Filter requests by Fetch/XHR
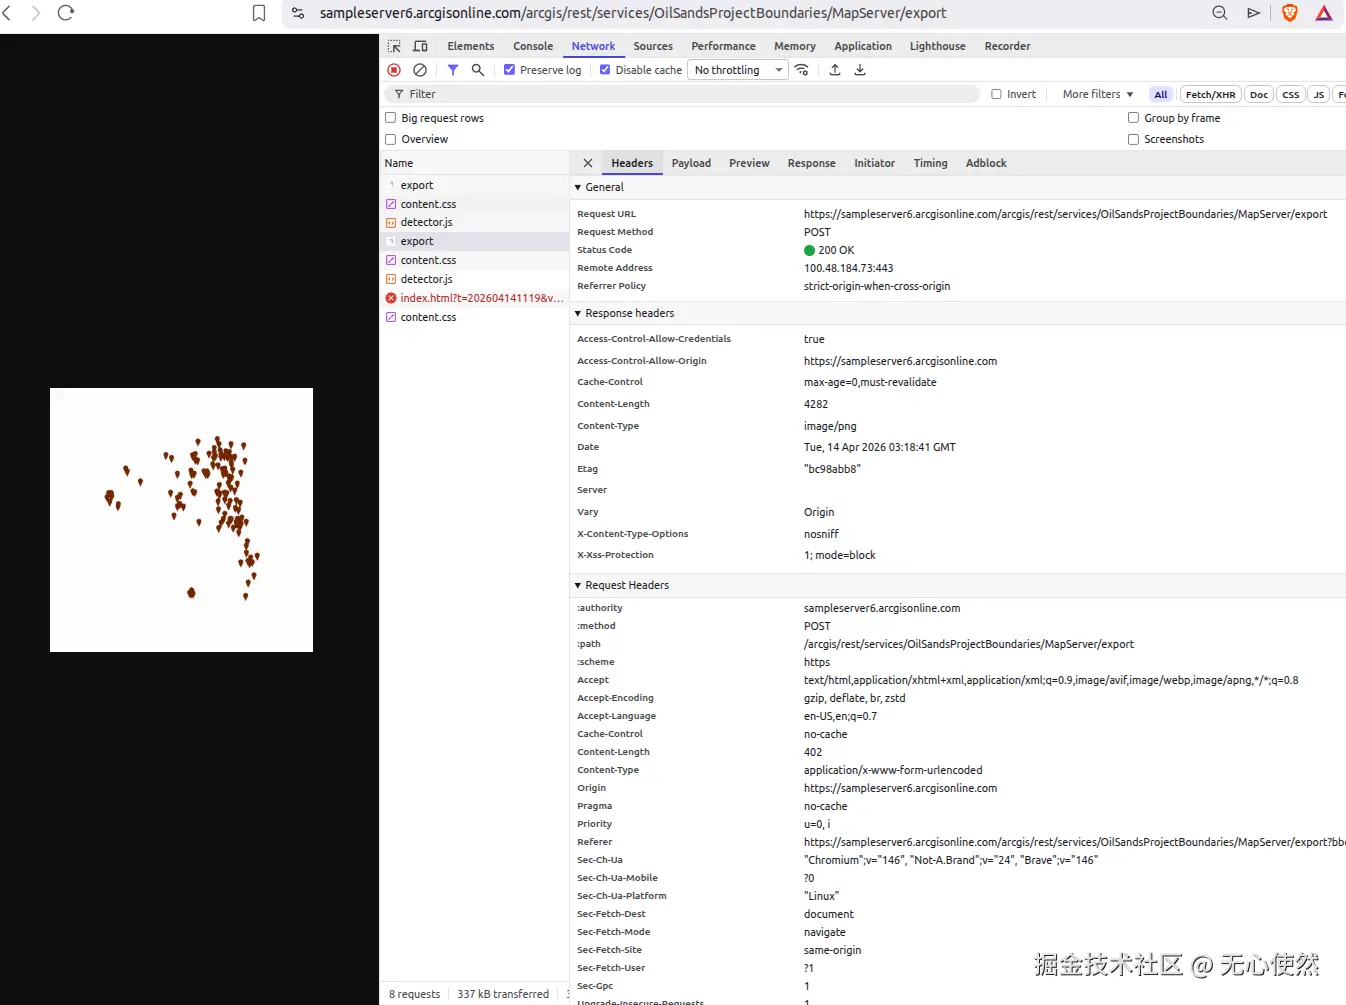This screenshot has width=1346, height=1005. (x=1211, y=94)
